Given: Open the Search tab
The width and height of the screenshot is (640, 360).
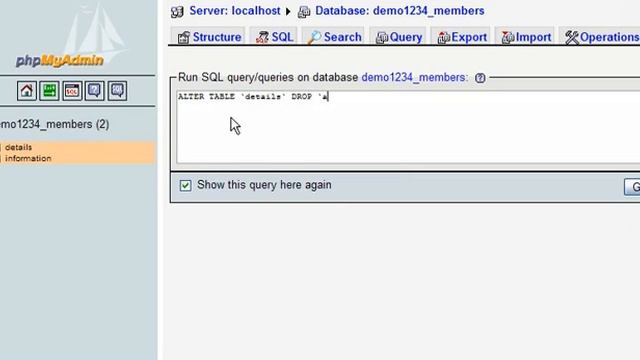Looking at the screenshot, I should [334, 37].
